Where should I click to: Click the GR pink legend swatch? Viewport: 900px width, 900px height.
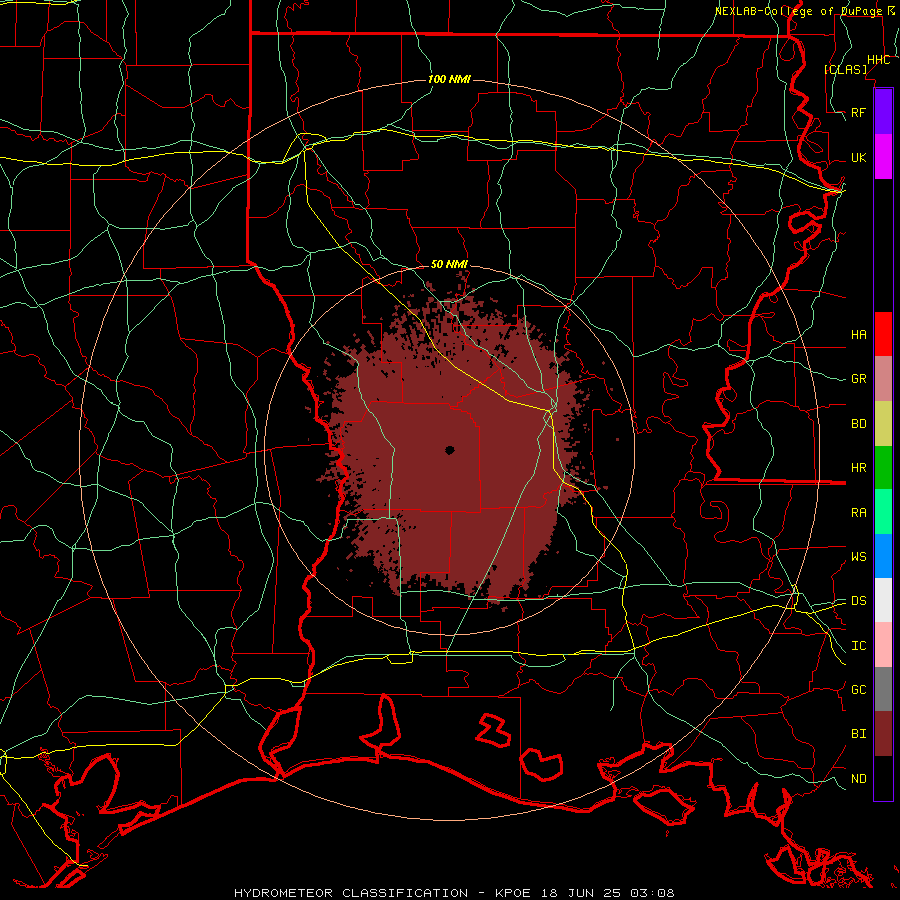click(883, 379)
